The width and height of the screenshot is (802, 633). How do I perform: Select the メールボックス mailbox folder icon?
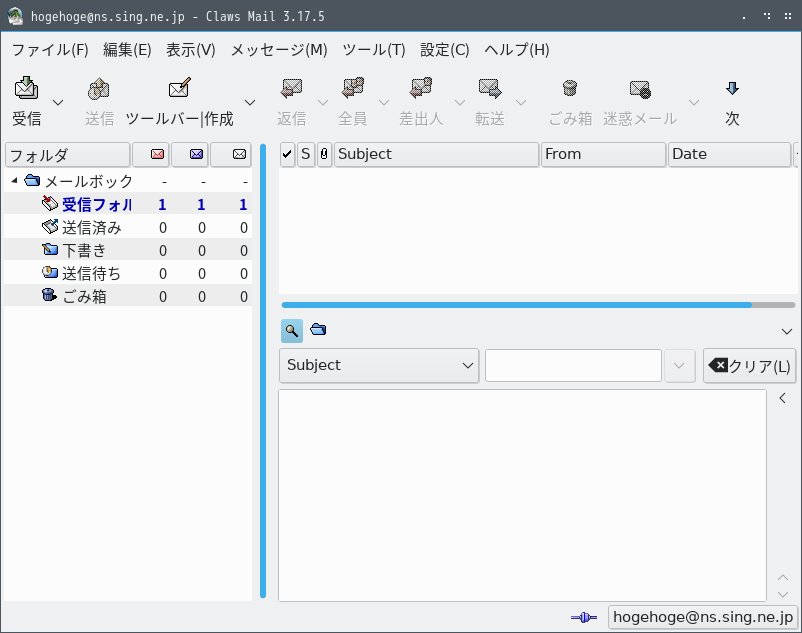click(x=32, y=180)
